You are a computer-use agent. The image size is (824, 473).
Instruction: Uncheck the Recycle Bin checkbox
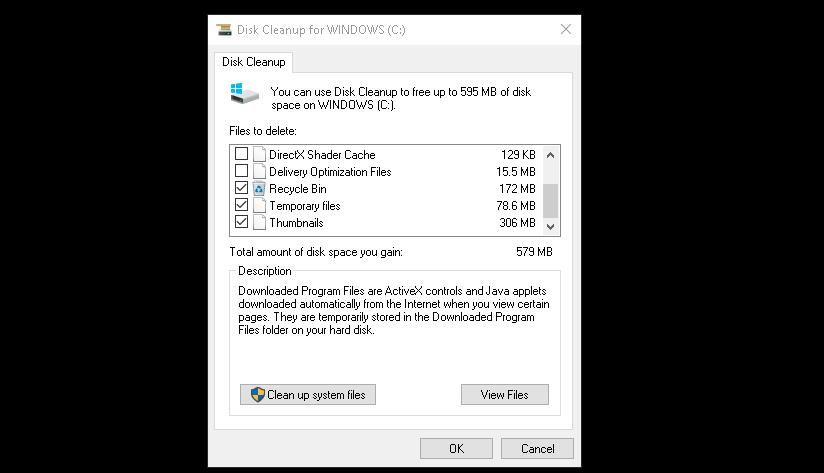(241, 188)
